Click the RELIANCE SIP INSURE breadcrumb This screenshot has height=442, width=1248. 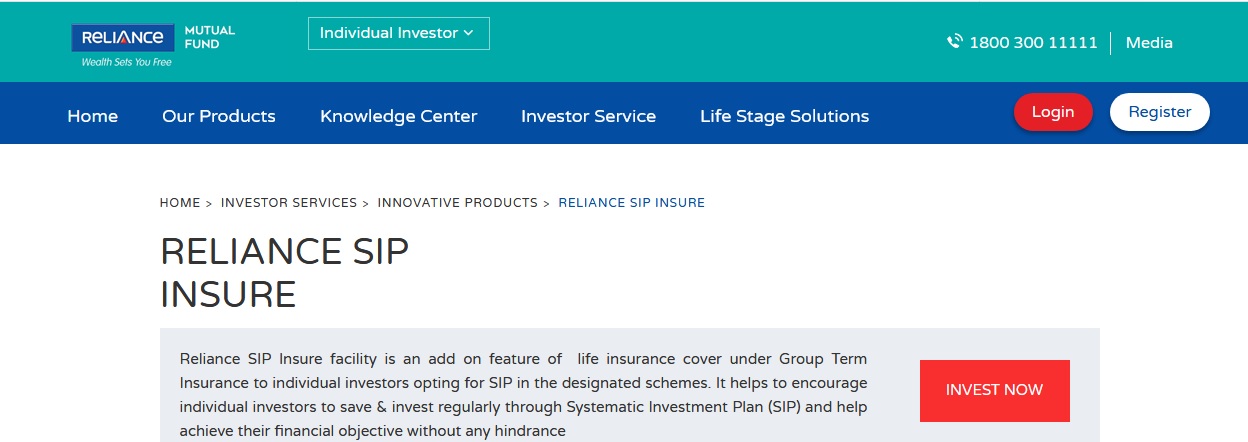click(631, 202)
